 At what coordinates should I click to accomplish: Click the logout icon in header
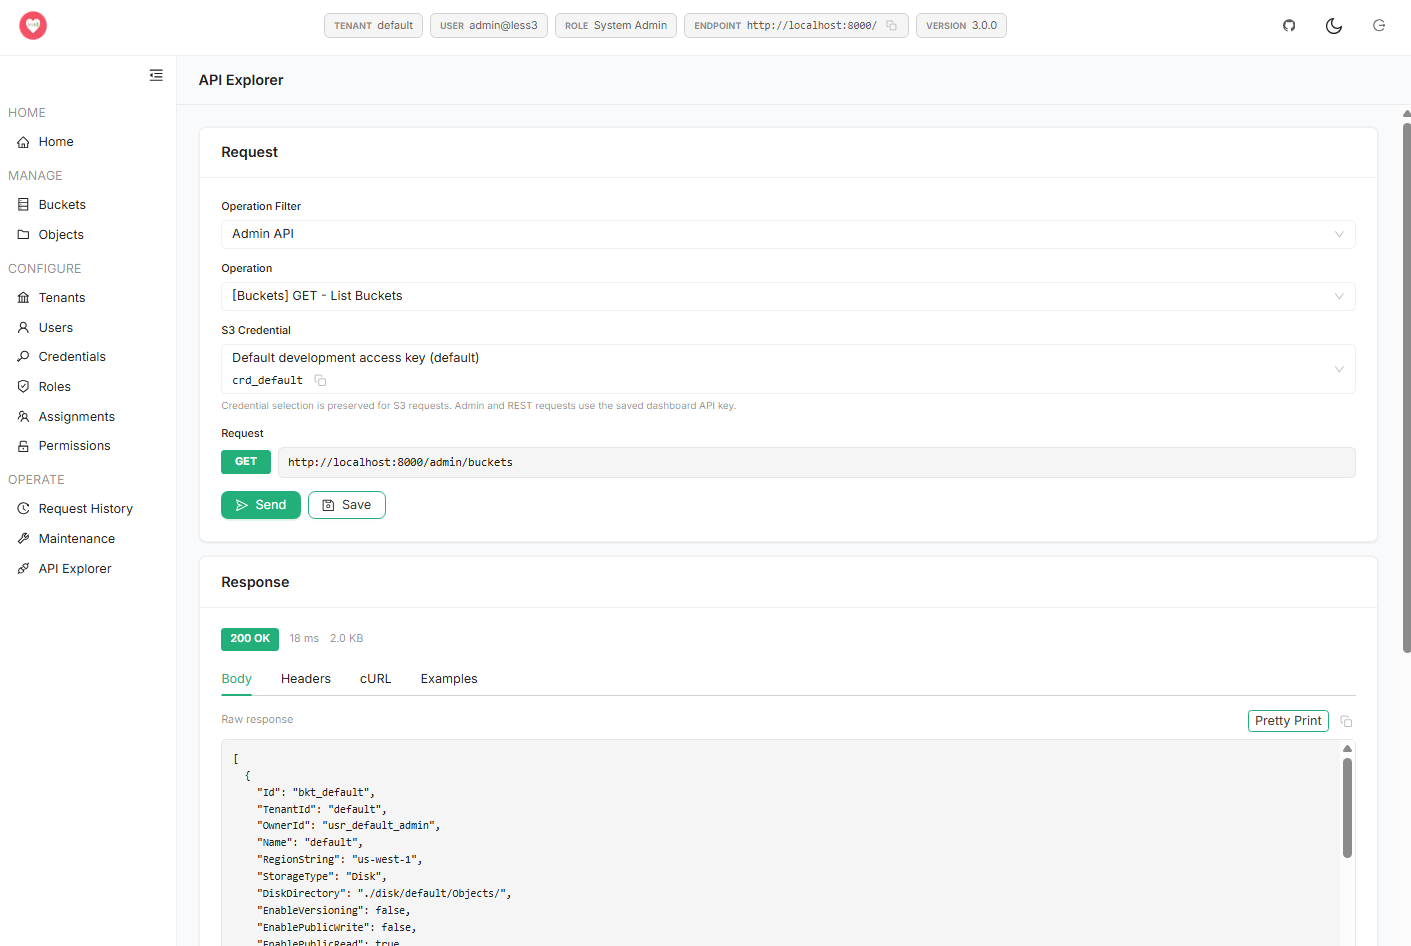(1379, 25)
